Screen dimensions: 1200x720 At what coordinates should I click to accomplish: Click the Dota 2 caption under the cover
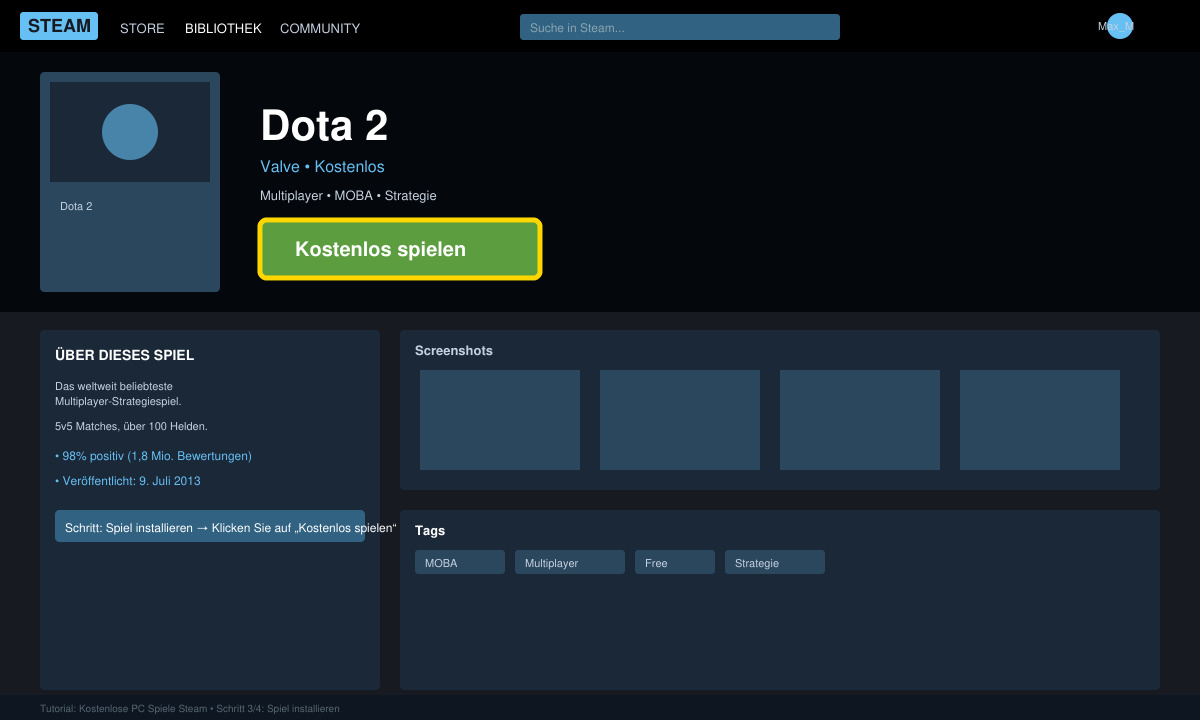[76, 206]
